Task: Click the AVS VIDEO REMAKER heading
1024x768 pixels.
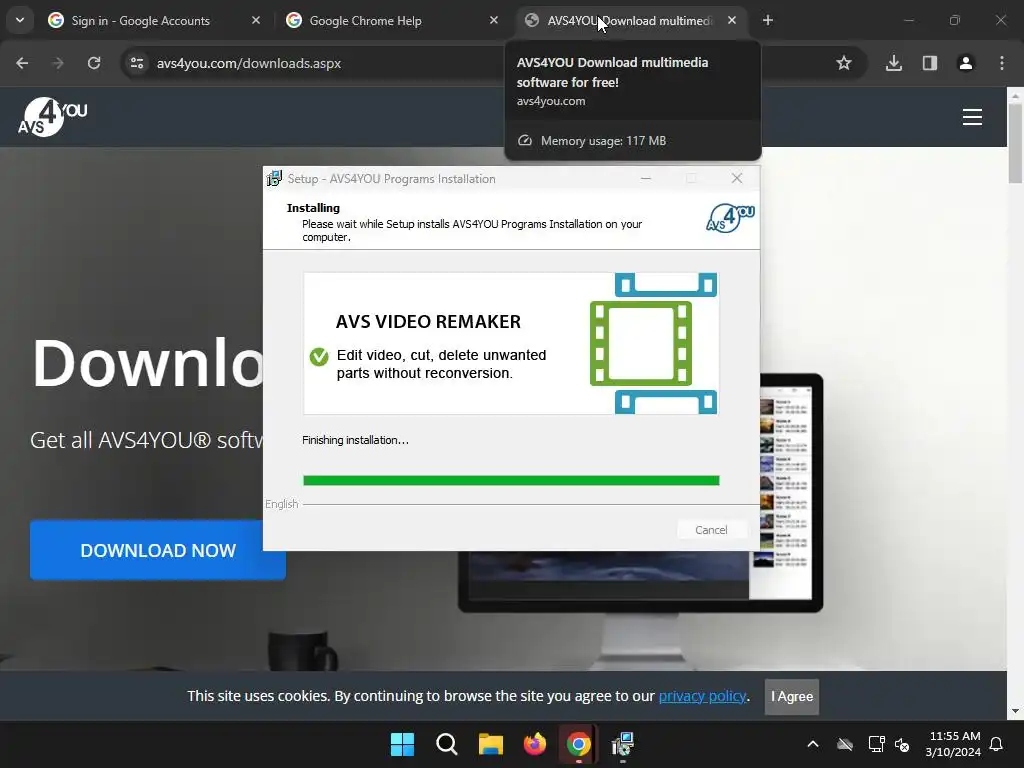Action: (428, 321)
